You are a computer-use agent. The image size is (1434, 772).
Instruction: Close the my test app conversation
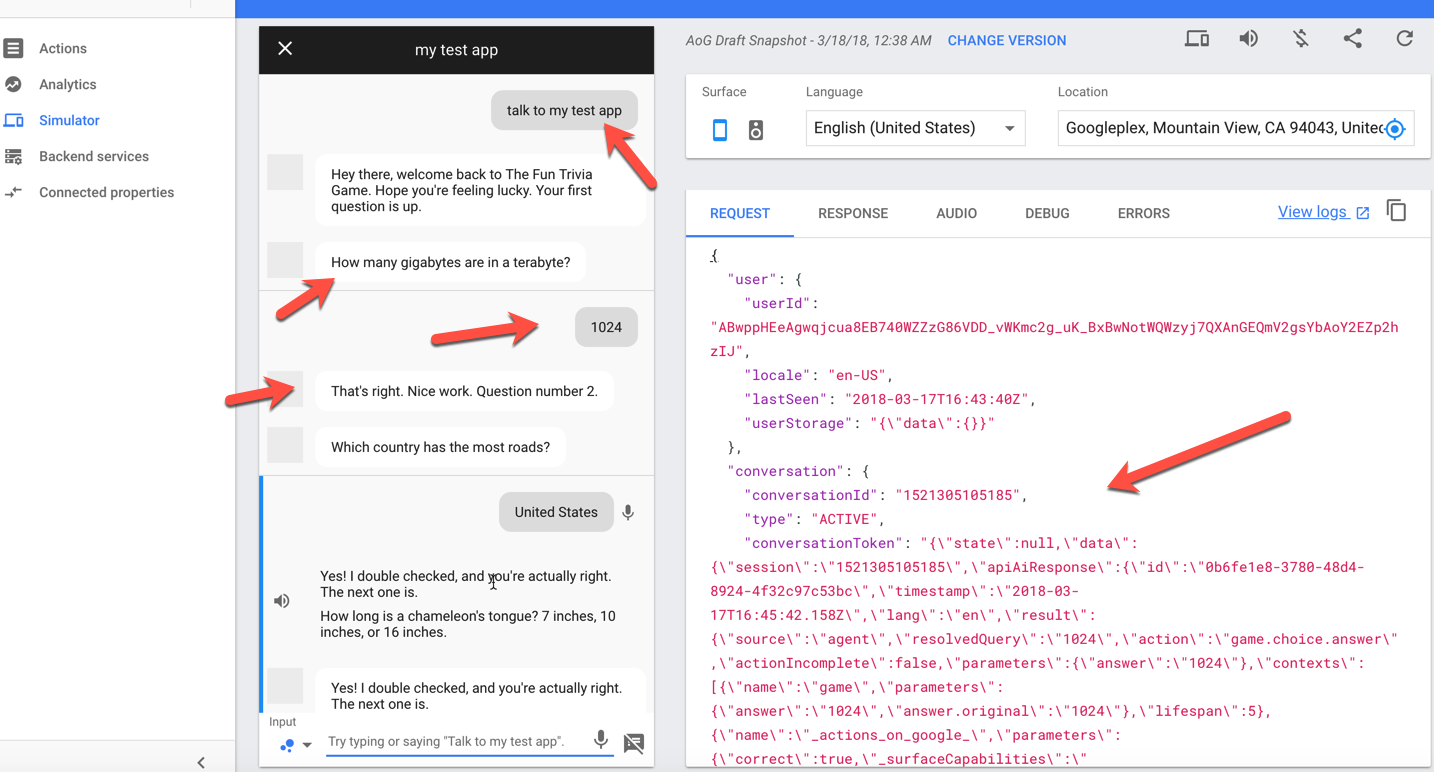coord(285,49)
